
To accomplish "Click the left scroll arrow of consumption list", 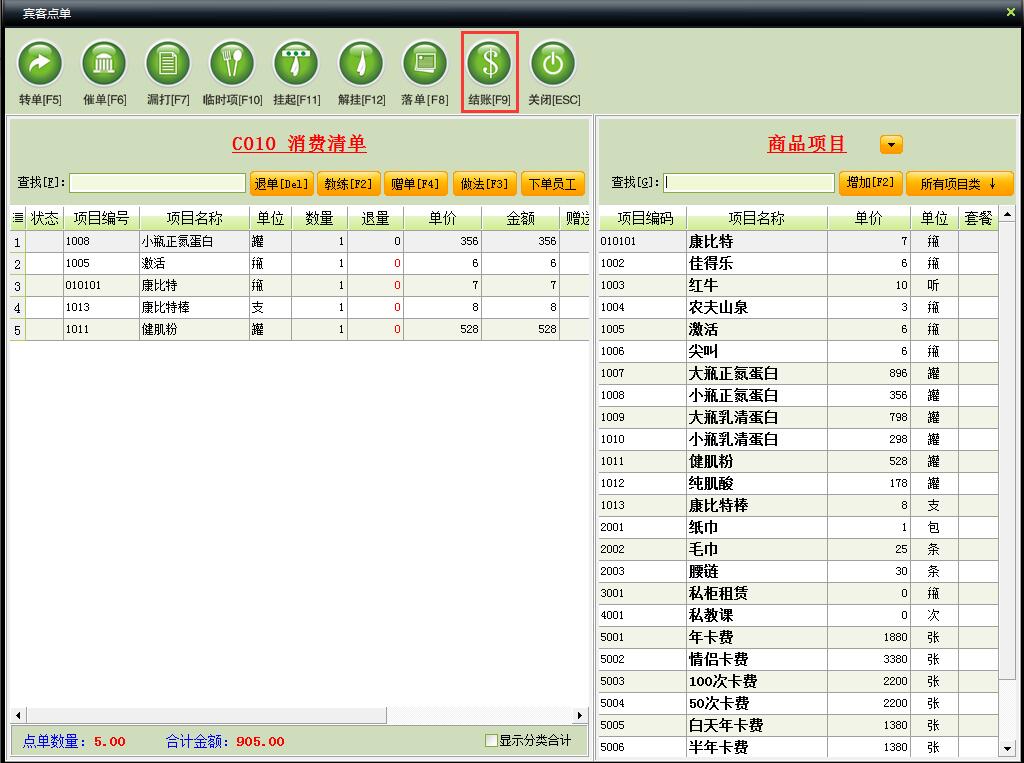I will point(18,715).
